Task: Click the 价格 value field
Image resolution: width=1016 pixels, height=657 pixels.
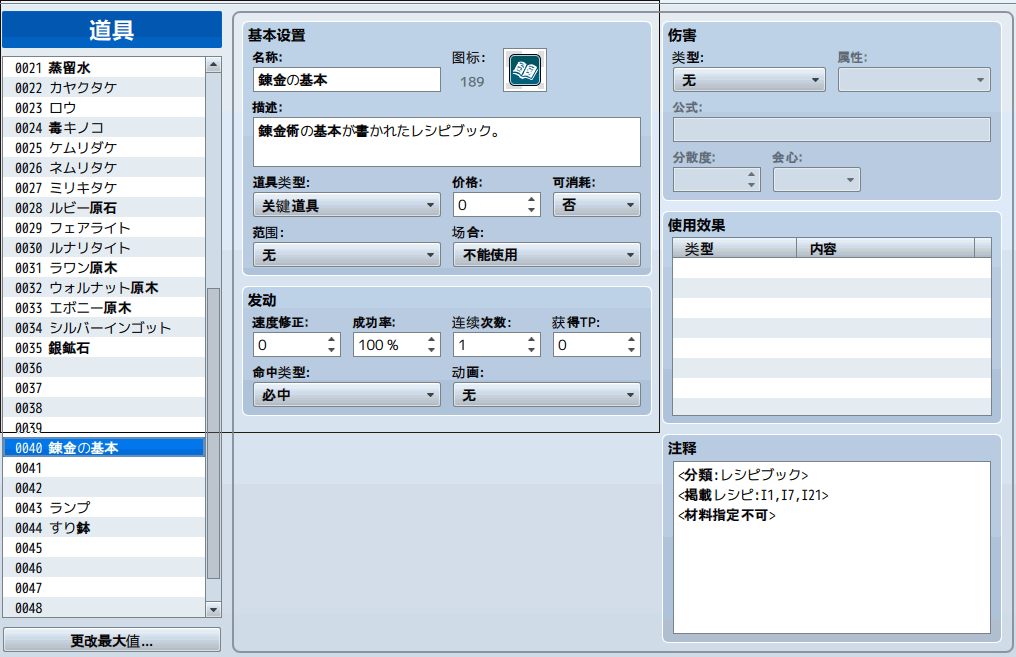Action: coord(489,205)
